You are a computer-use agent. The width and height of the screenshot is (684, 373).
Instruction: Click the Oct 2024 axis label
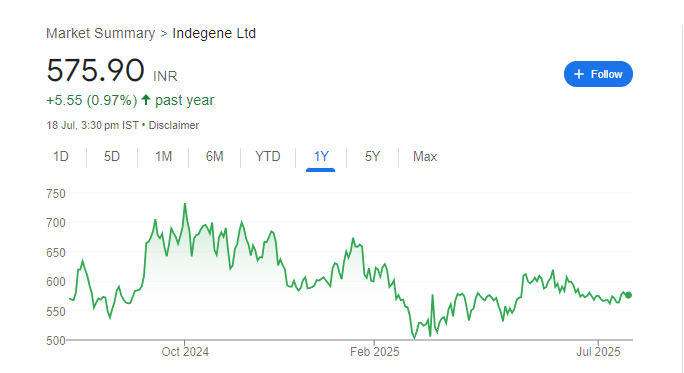coord(185,352)
